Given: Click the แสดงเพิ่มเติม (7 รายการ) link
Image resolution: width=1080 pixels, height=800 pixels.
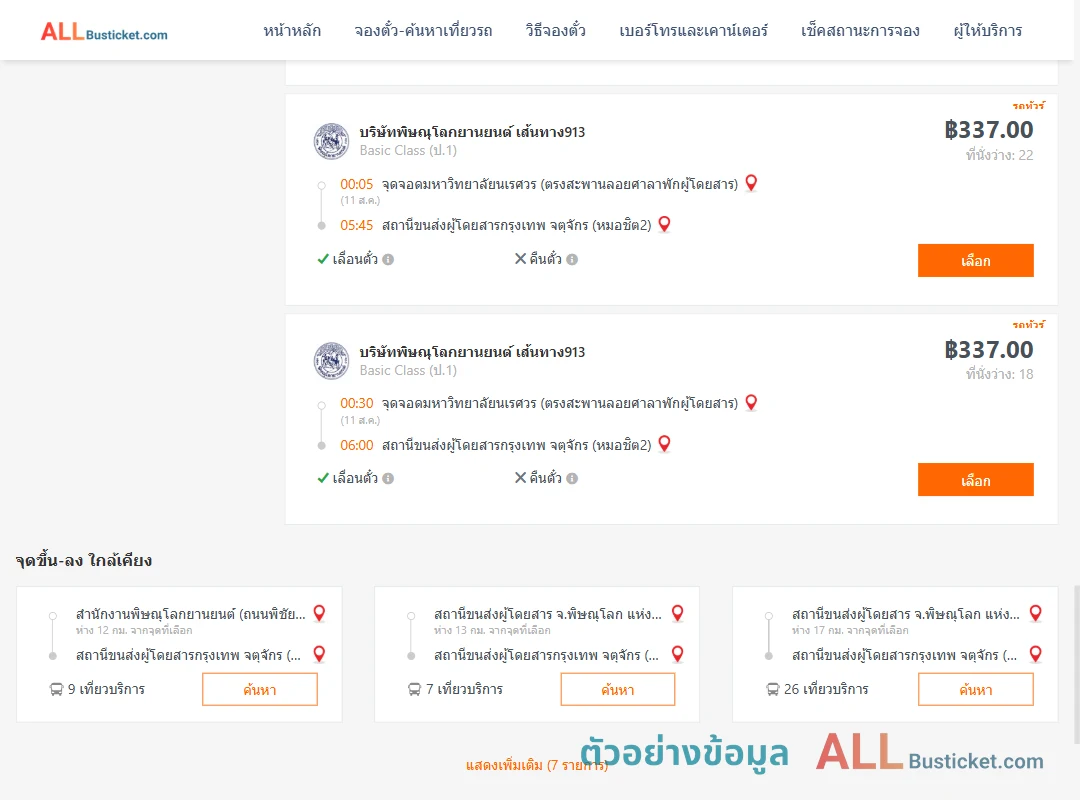Looking at the screenshot, I should 537,766.
